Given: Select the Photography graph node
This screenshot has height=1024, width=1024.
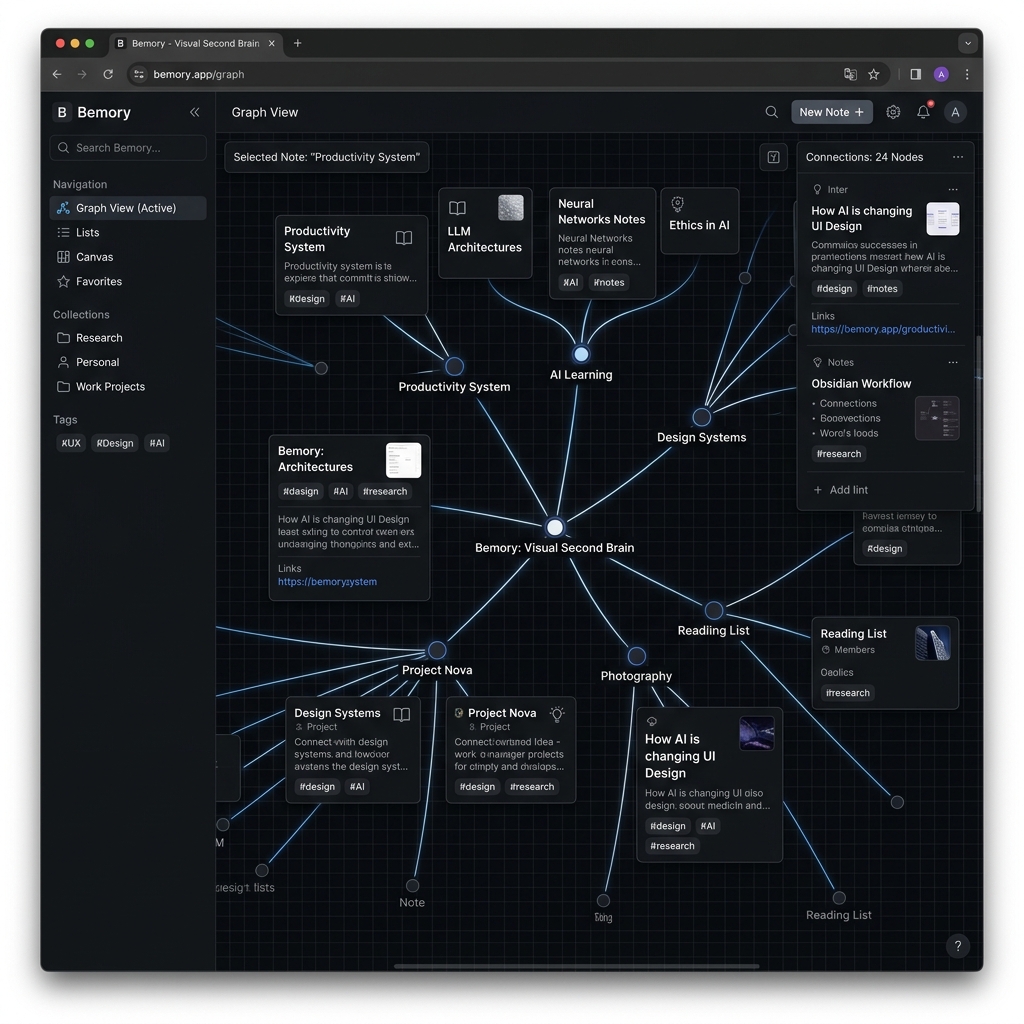Looking at the screenshot, I should (x=637, y=656).
